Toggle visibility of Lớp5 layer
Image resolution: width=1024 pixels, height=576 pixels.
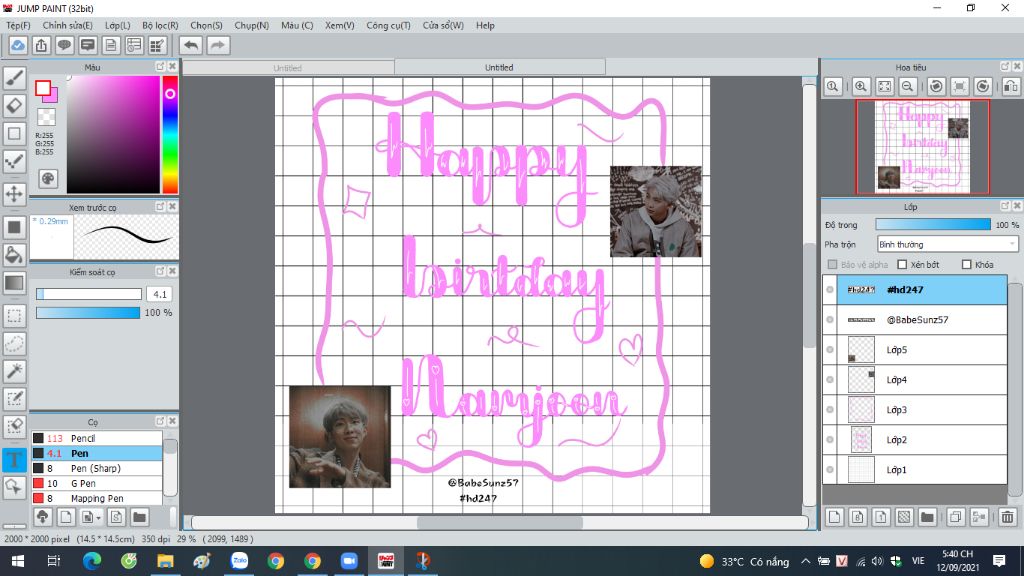point(830,349)
